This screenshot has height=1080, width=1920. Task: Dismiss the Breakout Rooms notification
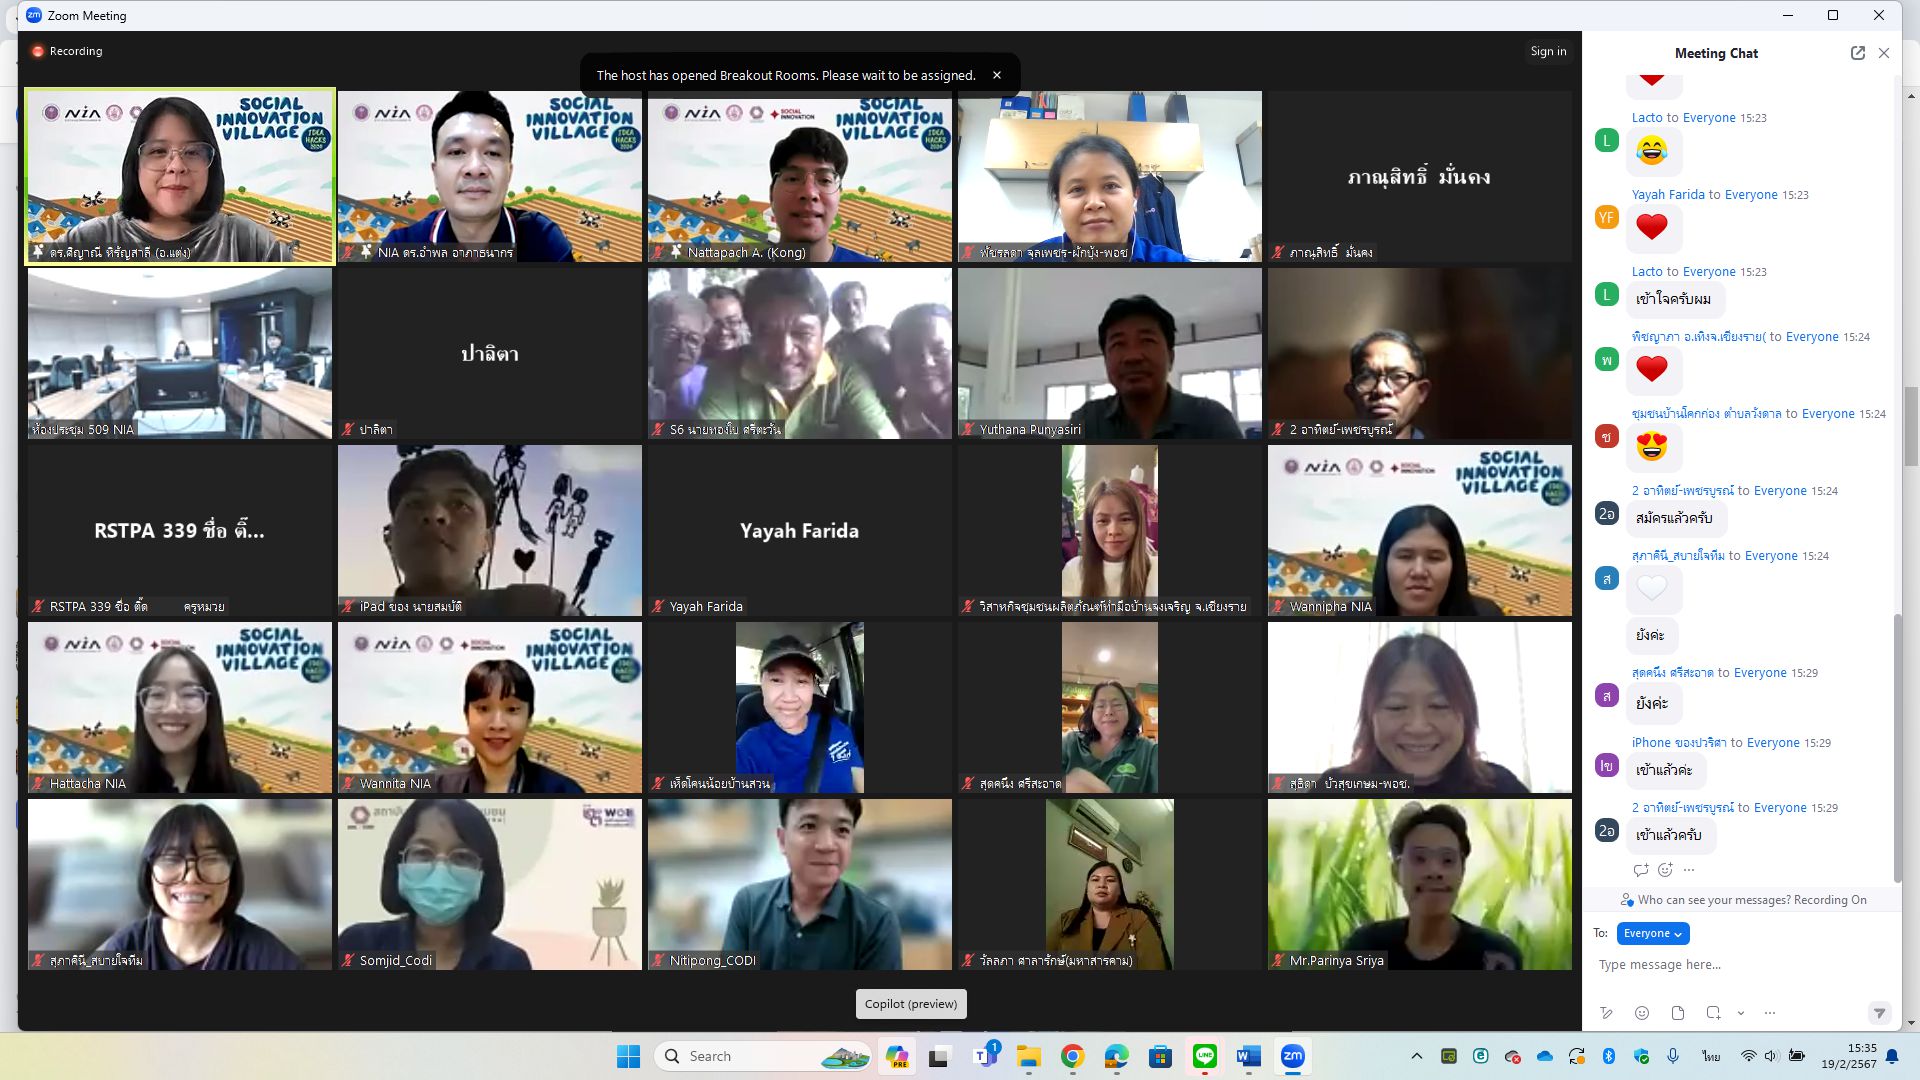996,75
